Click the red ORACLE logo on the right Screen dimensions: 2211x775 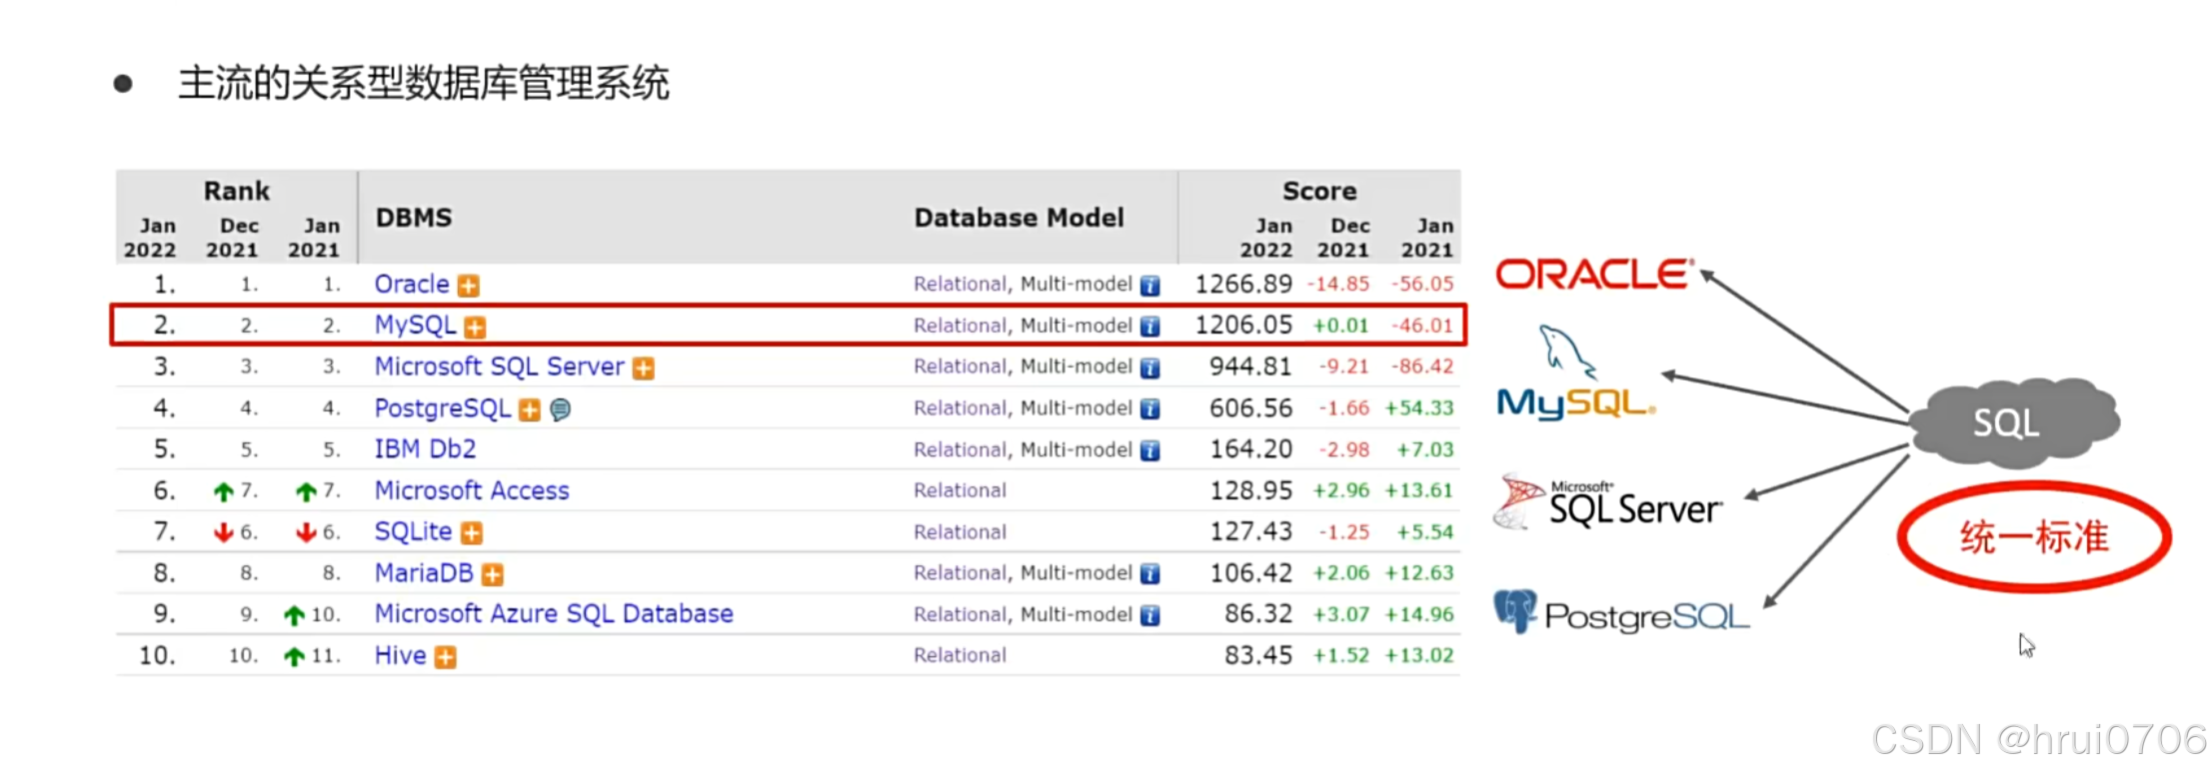[x=1594, y=274]
